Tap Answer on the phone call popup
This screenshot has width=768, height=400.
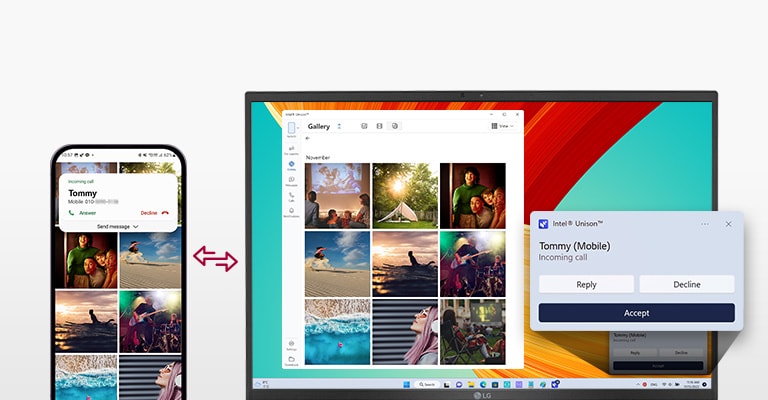[83, 212]
